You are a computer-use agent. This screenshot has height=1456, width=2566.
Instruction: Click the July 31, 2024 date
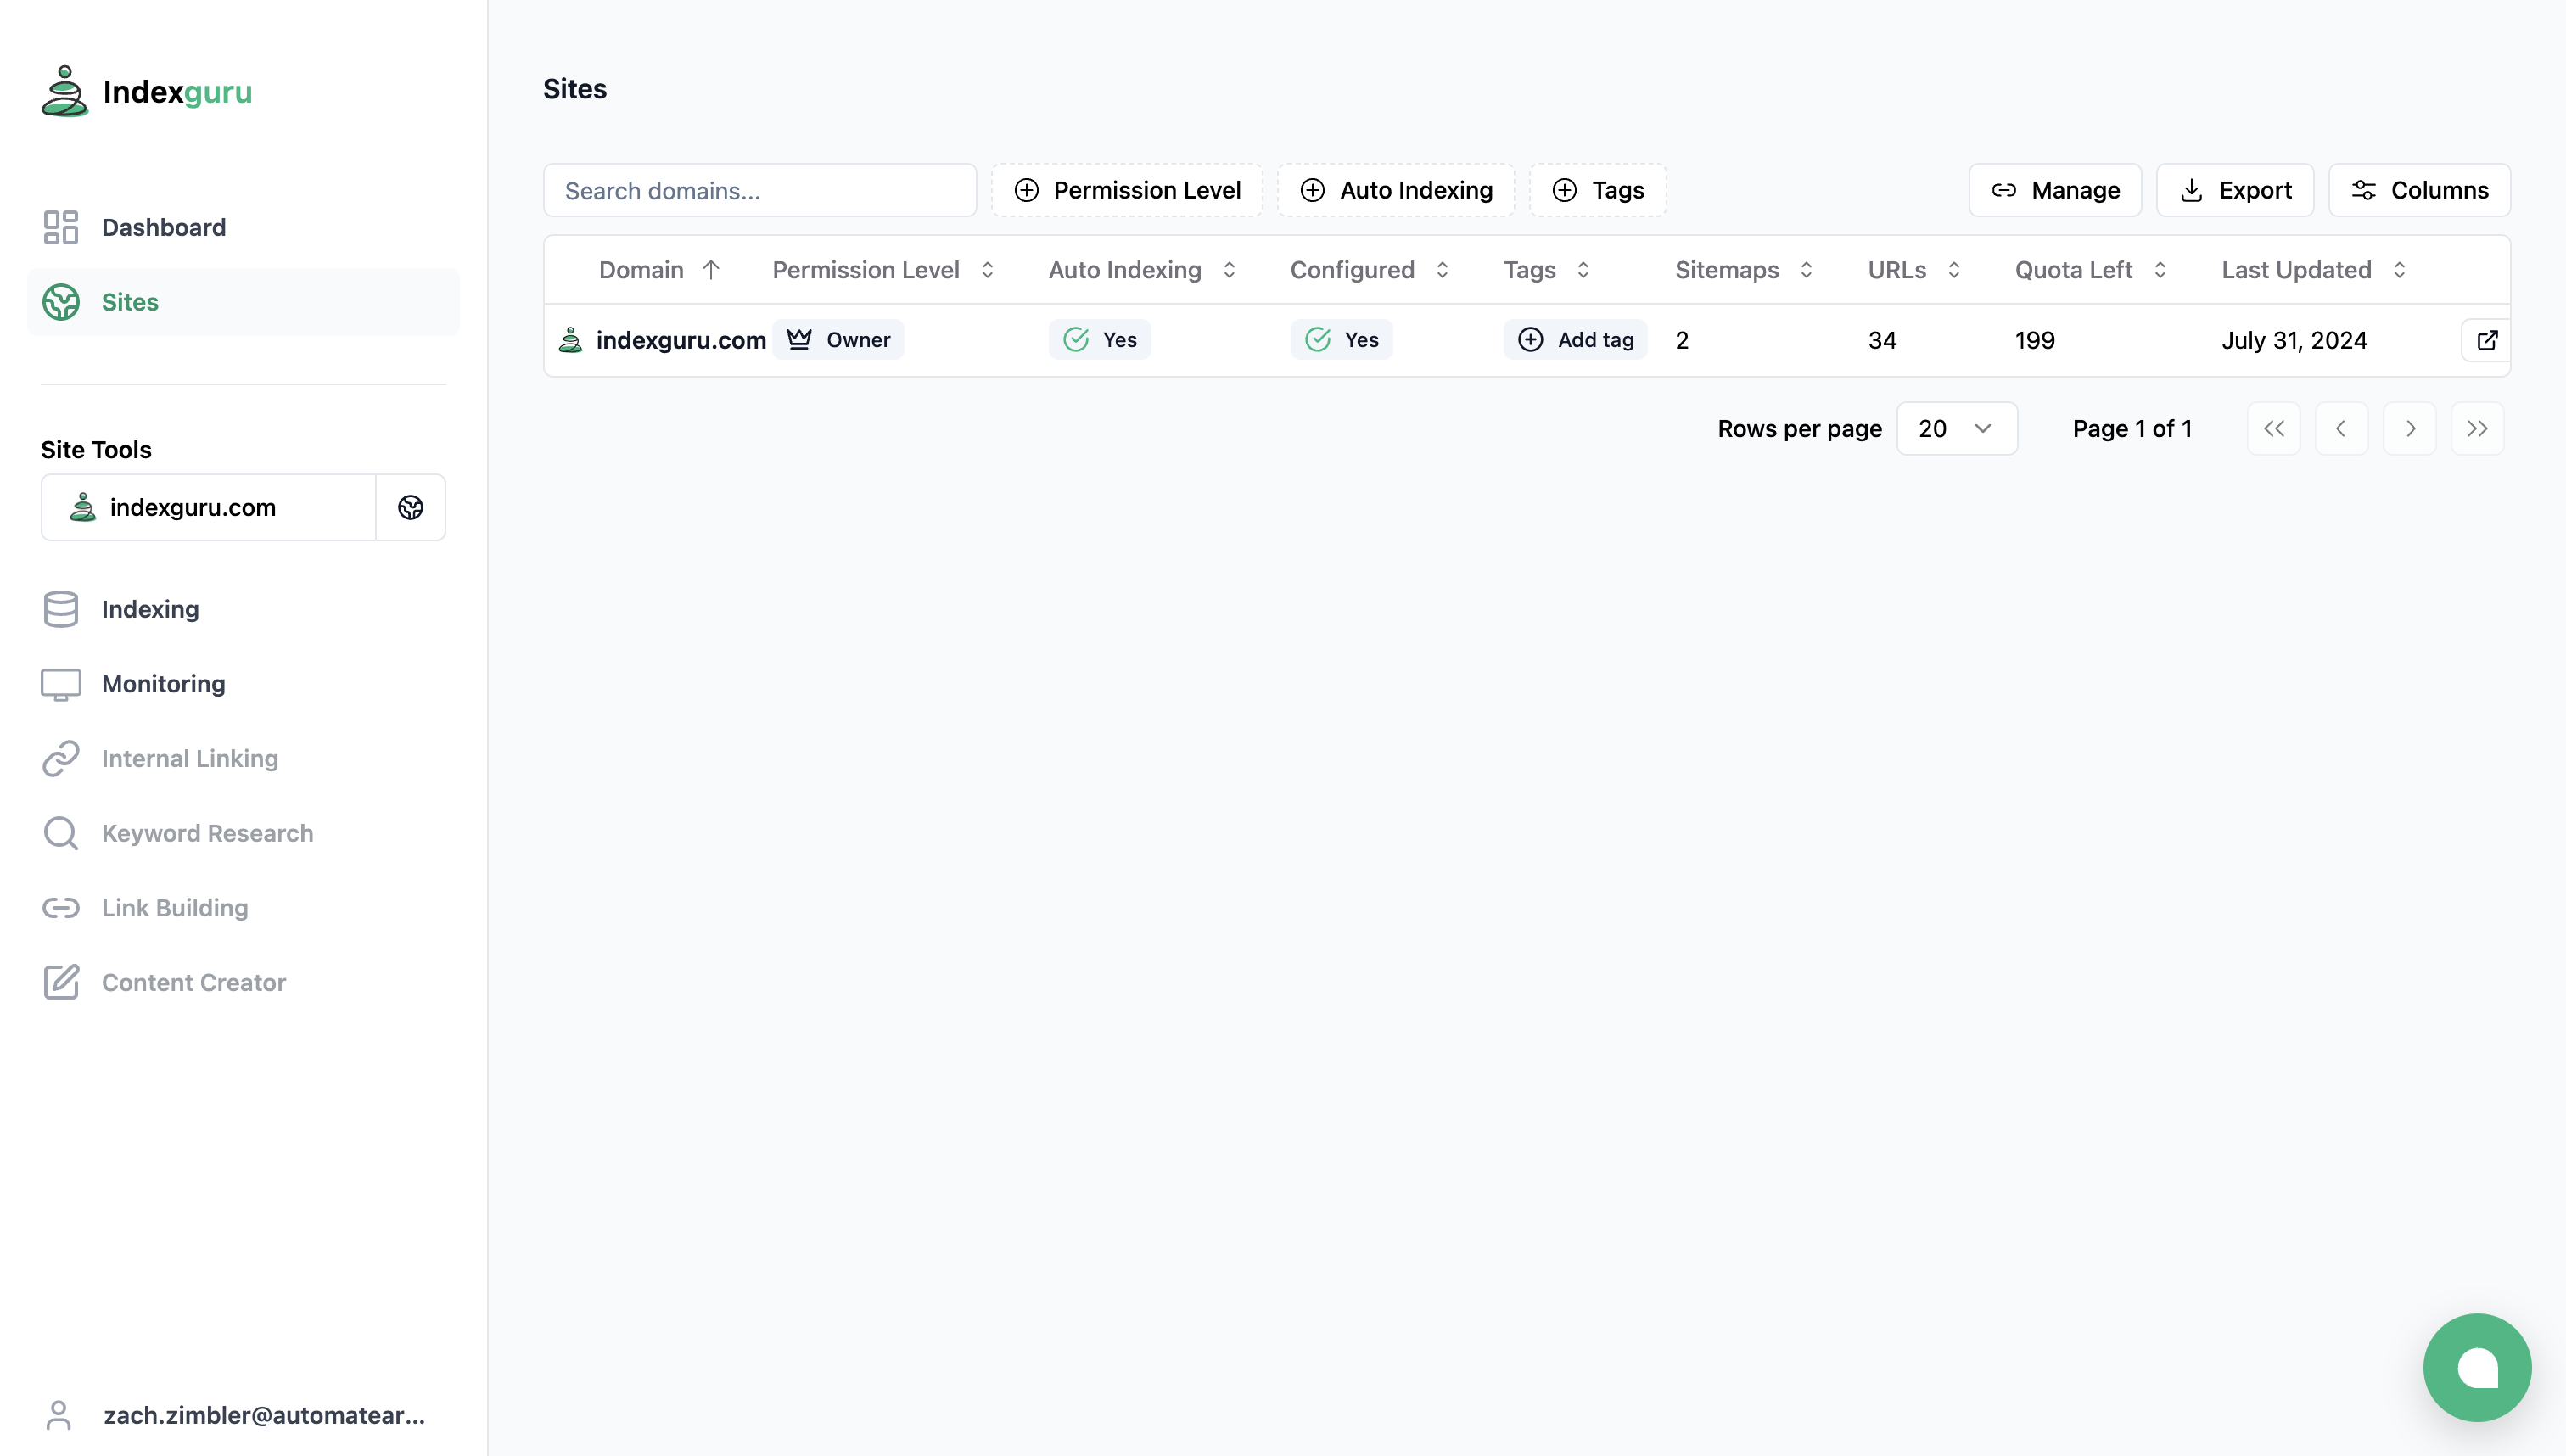[2294, 340]
